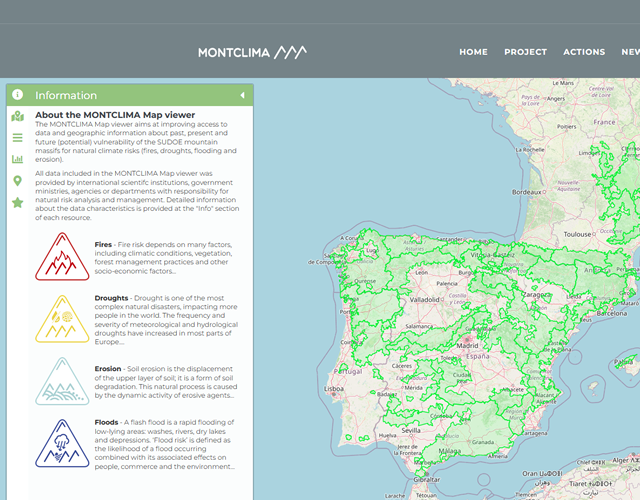
Task: Click Valladolid label on the map
Action: tap(424, 300)
